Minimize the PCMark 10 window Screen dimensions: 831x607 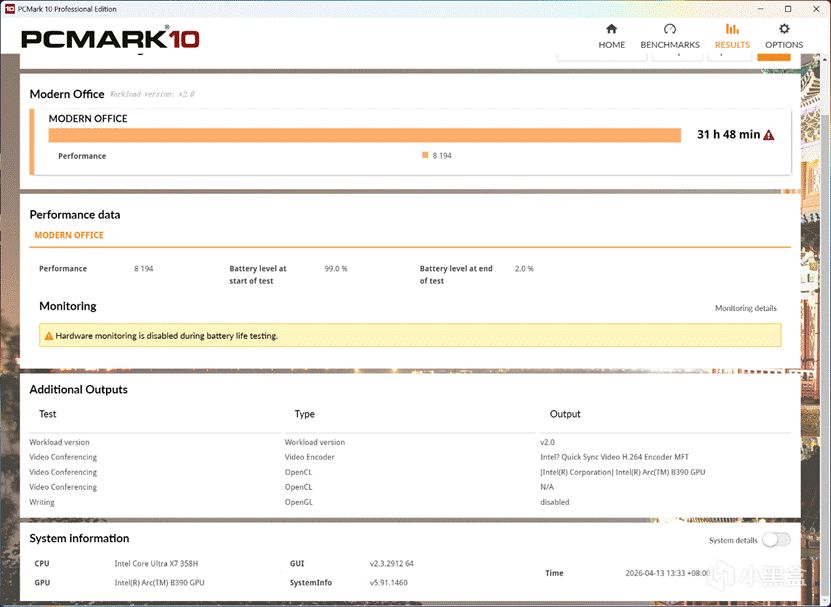(x=760, y=8)
